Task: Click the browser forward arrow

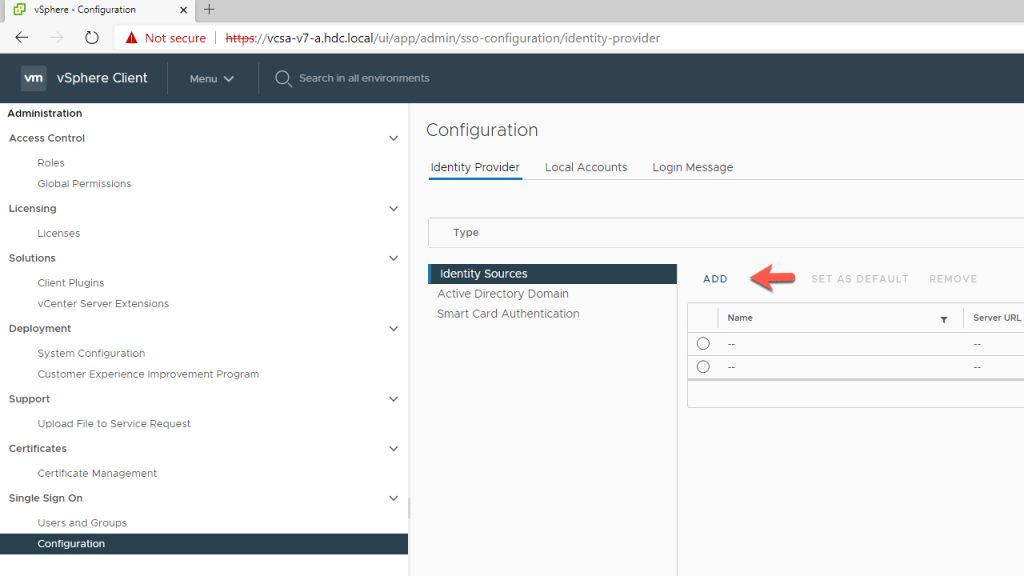Action: (57, 38)
